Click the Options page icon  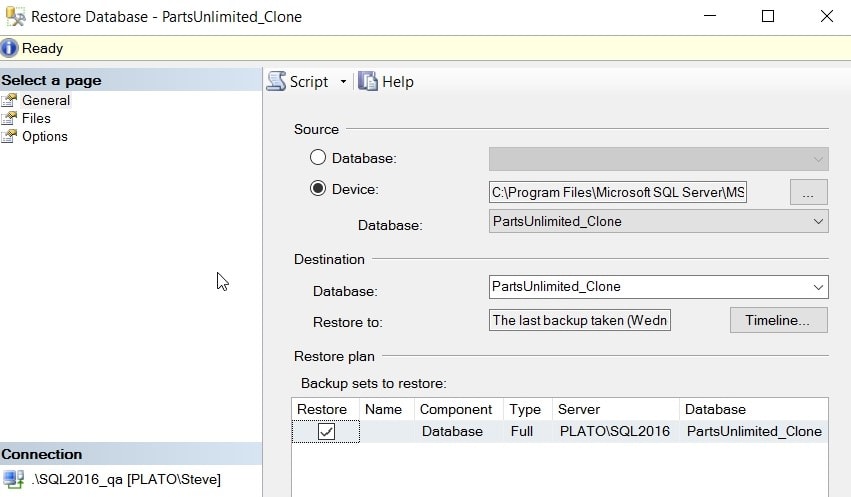pos(10,136)
